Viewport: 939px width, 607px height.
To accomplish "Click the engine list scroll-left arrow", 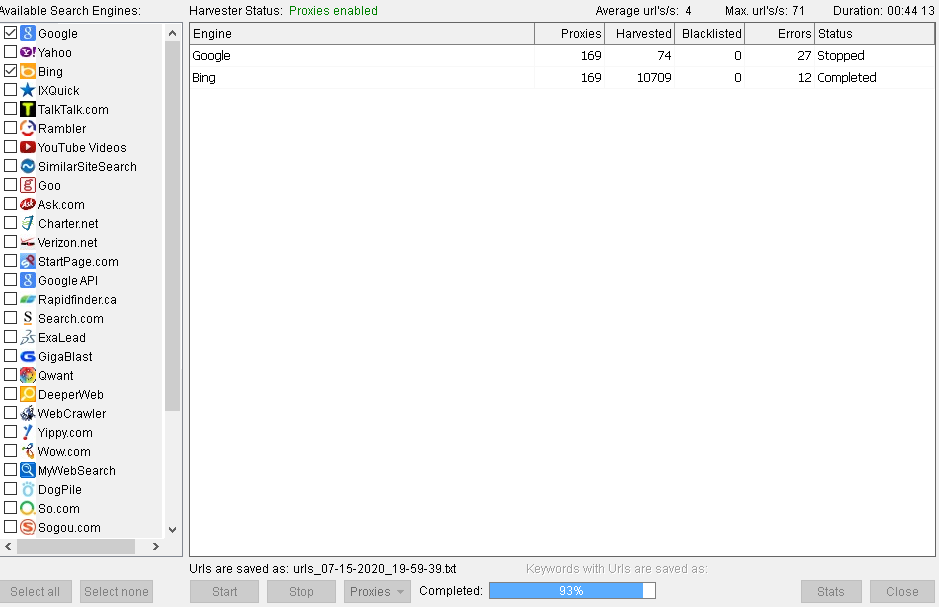I will pyautogui.click(x=8, y=546).
